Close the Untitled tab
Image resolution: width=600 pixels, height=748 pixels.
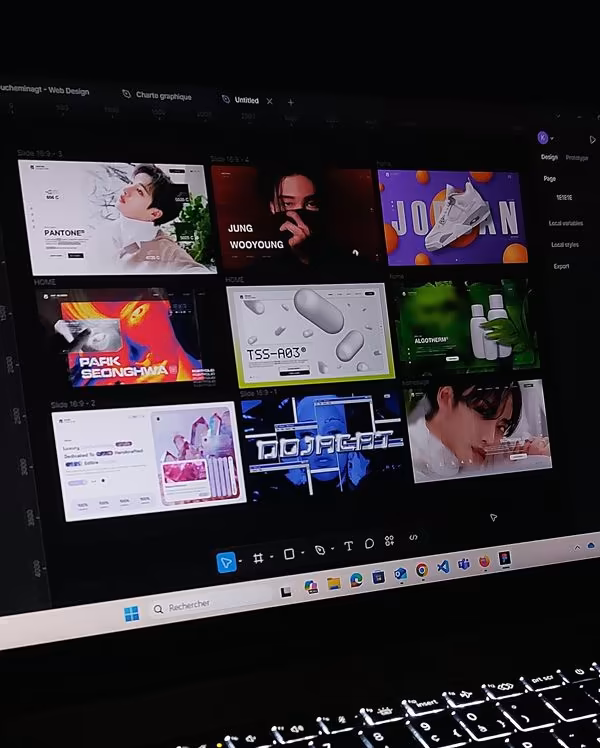(x=269, y=101)
